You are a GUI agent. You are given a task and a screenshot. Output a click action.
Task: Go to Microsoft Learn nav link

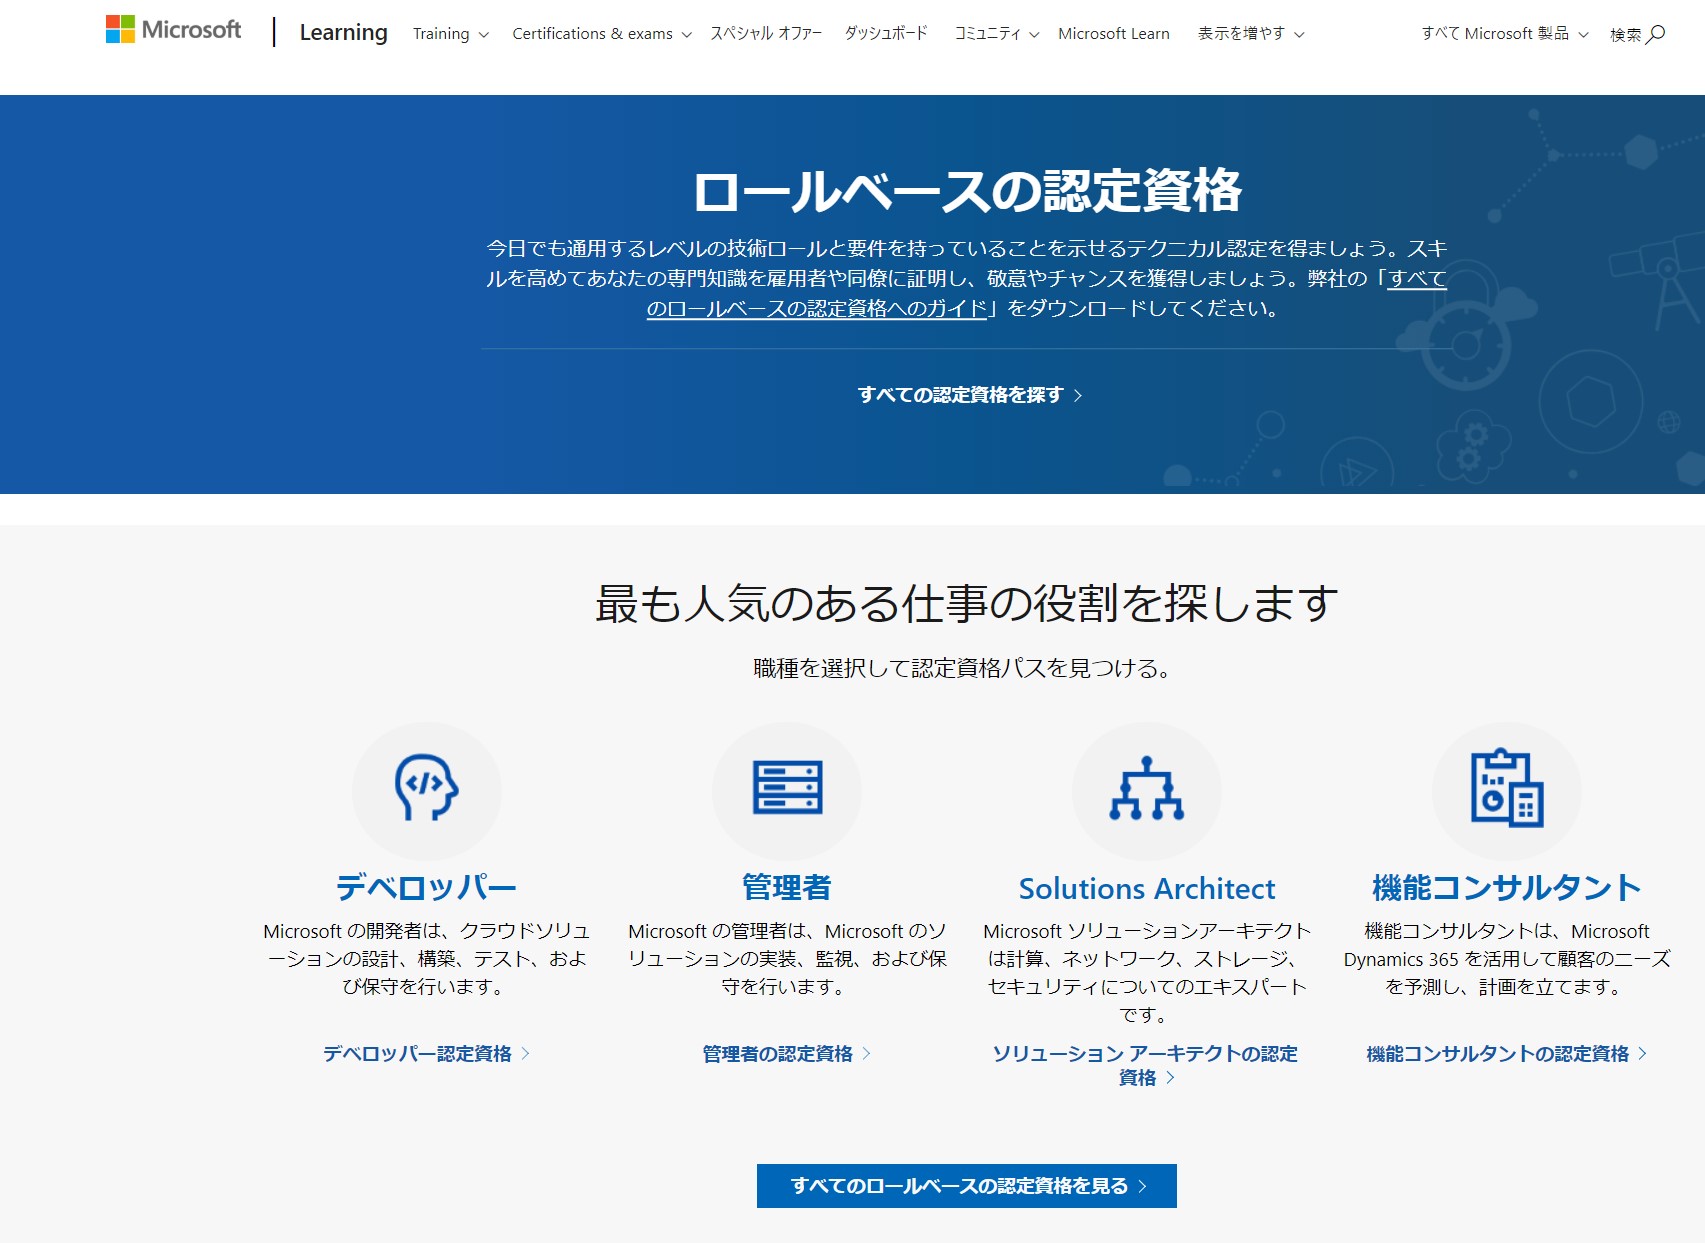tap(1114, 34)
